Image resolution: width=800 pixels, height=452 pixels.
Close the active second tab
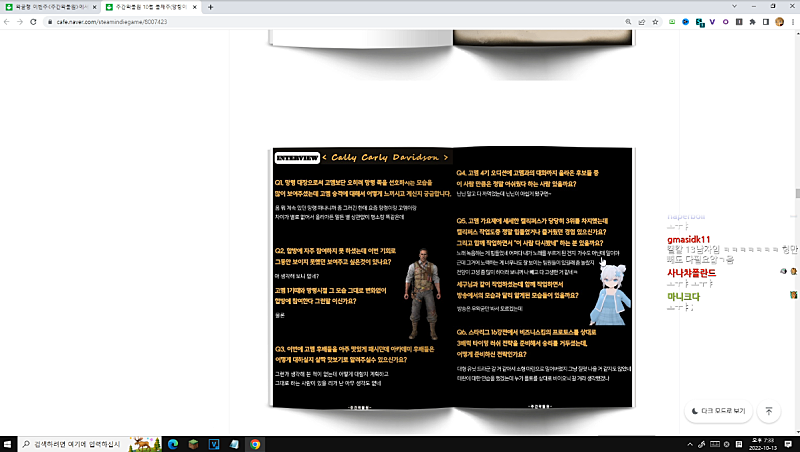coord(194,7)
